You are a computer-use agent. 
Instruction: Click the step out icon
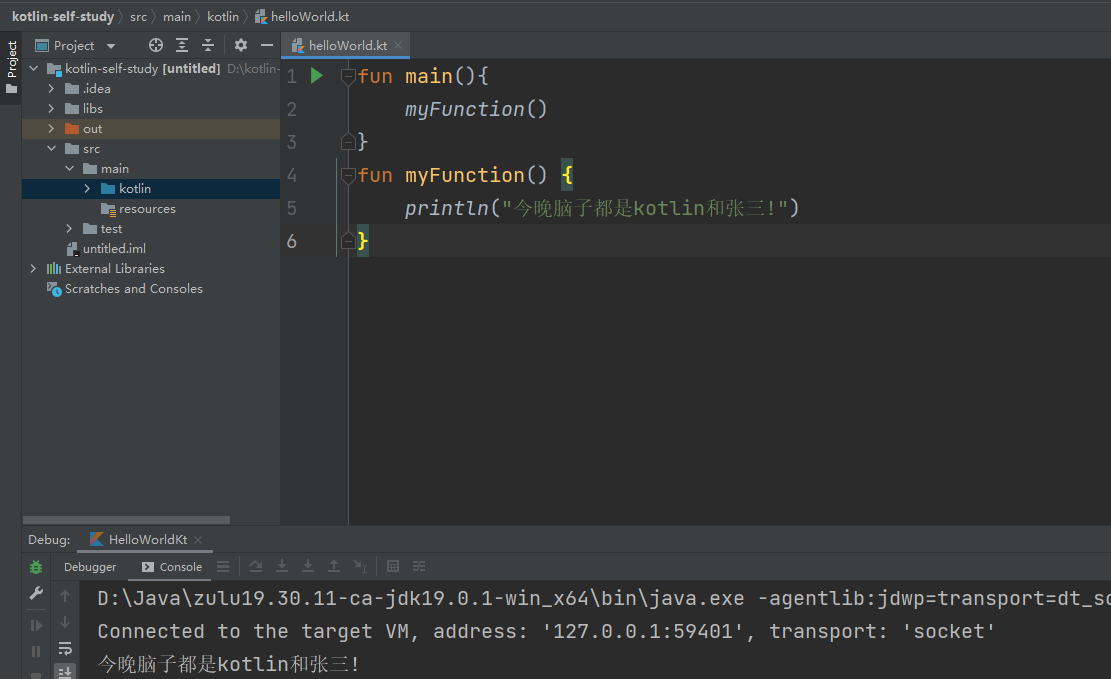tap(334, 566)
